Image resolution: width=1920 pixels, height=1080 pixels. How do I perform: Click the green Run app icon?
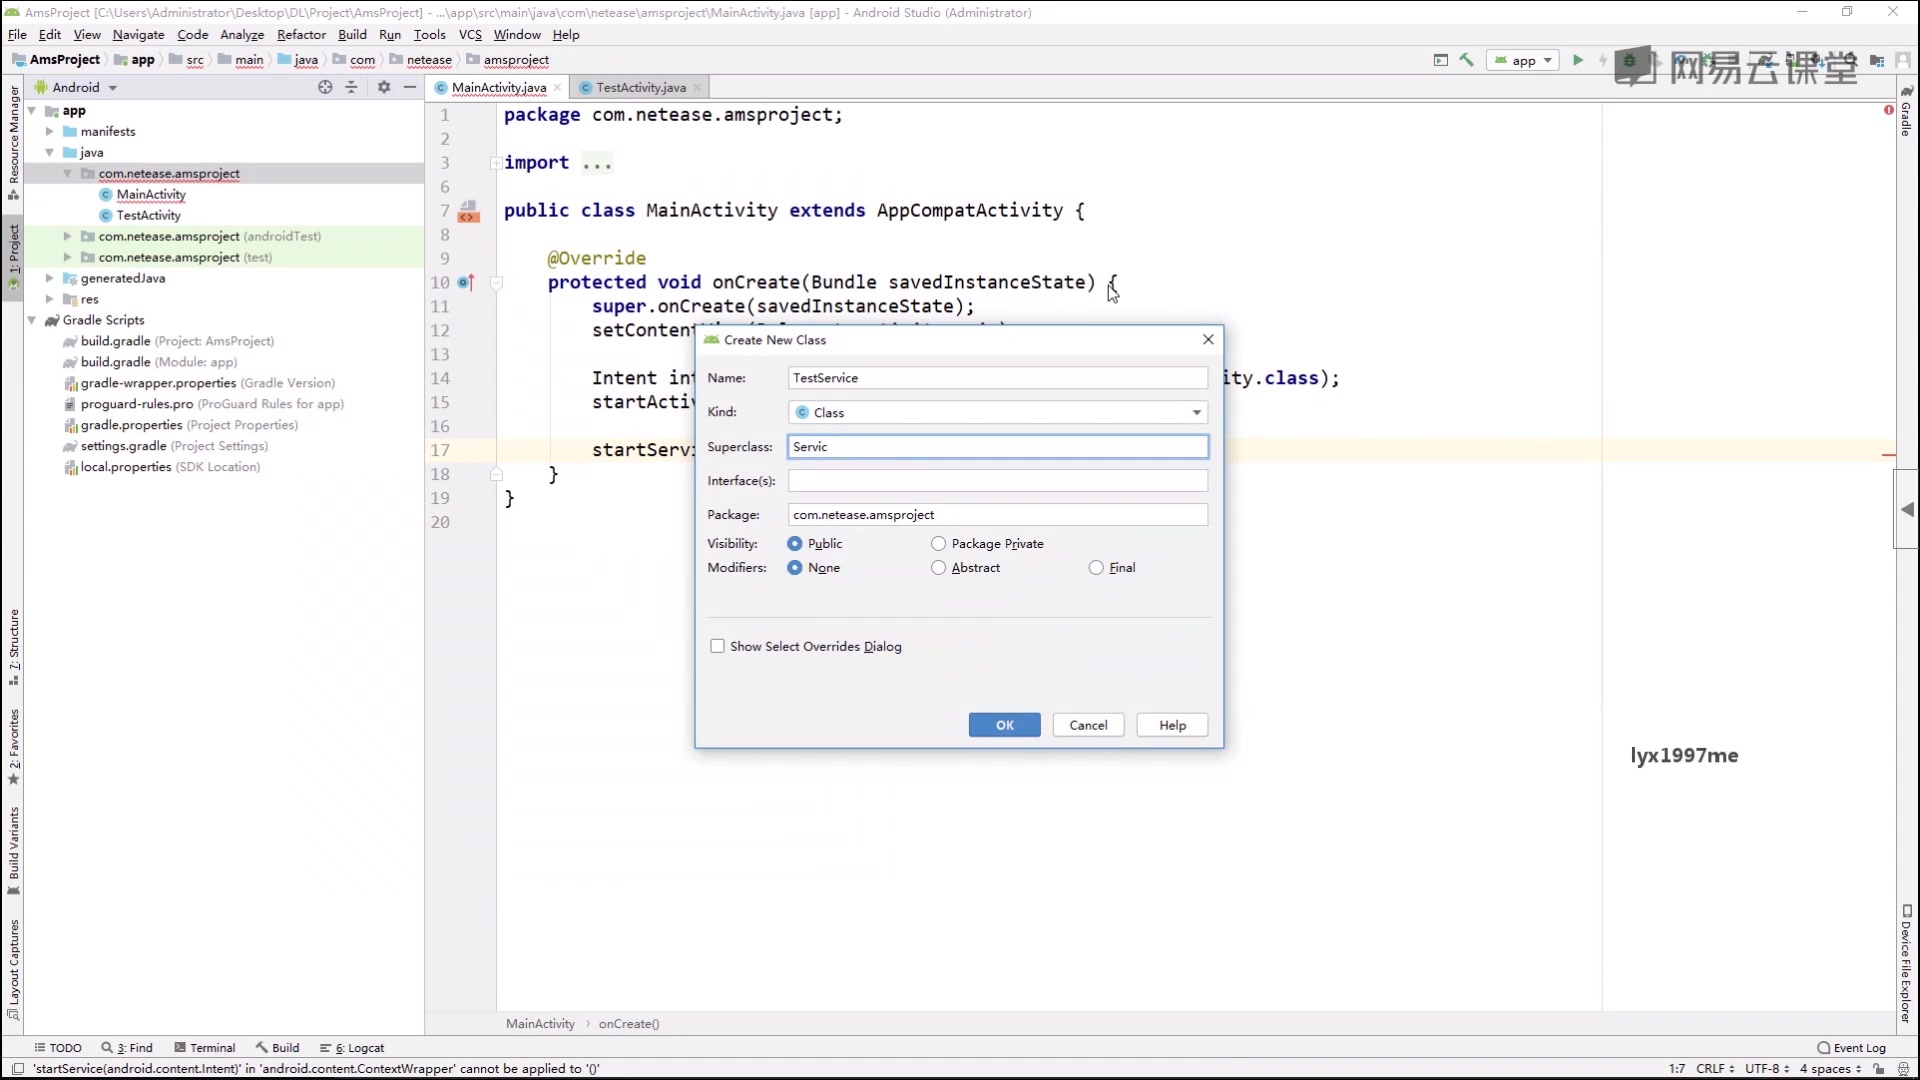1578,60
